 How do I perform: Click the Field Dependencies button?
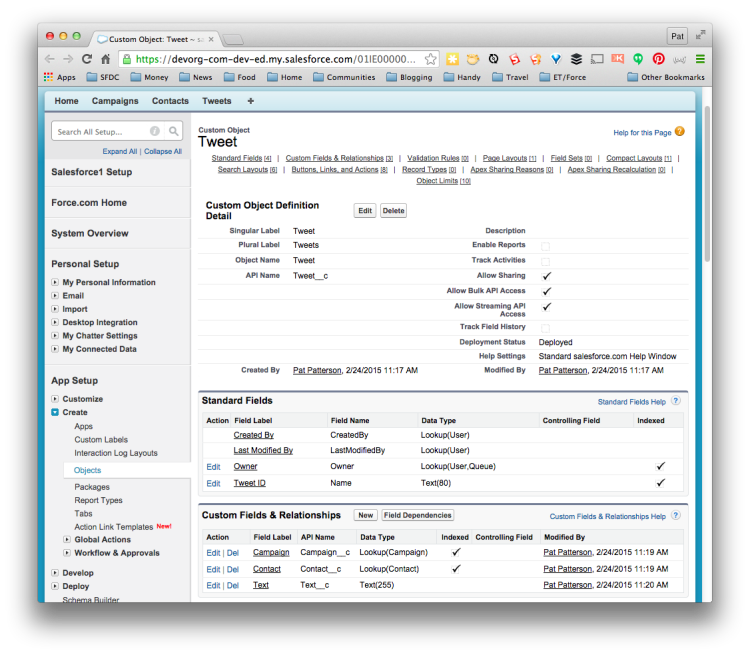pyautogui.click(x=418, y=515)
